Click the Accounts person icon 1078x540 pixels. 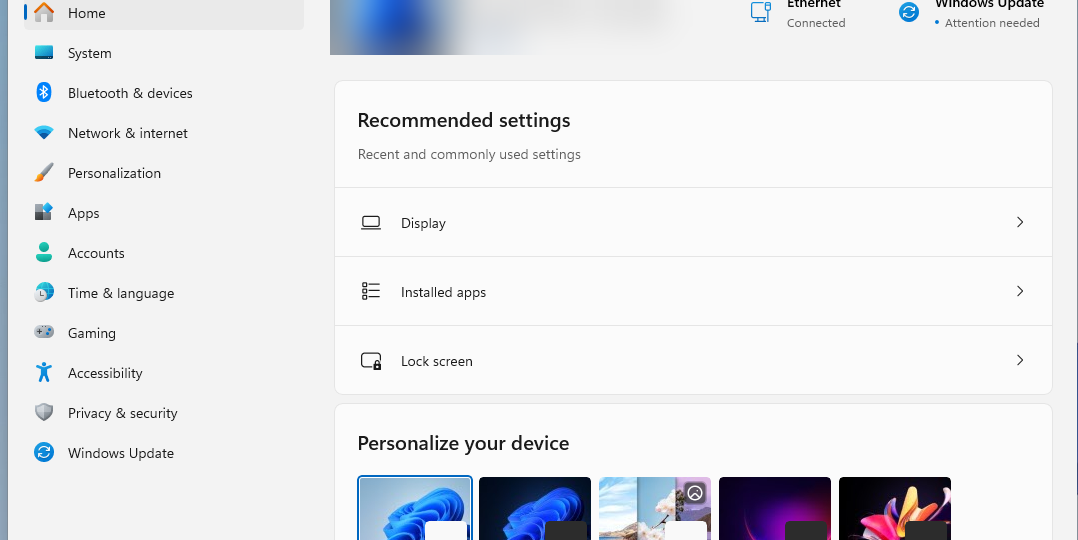pos(44,252)
